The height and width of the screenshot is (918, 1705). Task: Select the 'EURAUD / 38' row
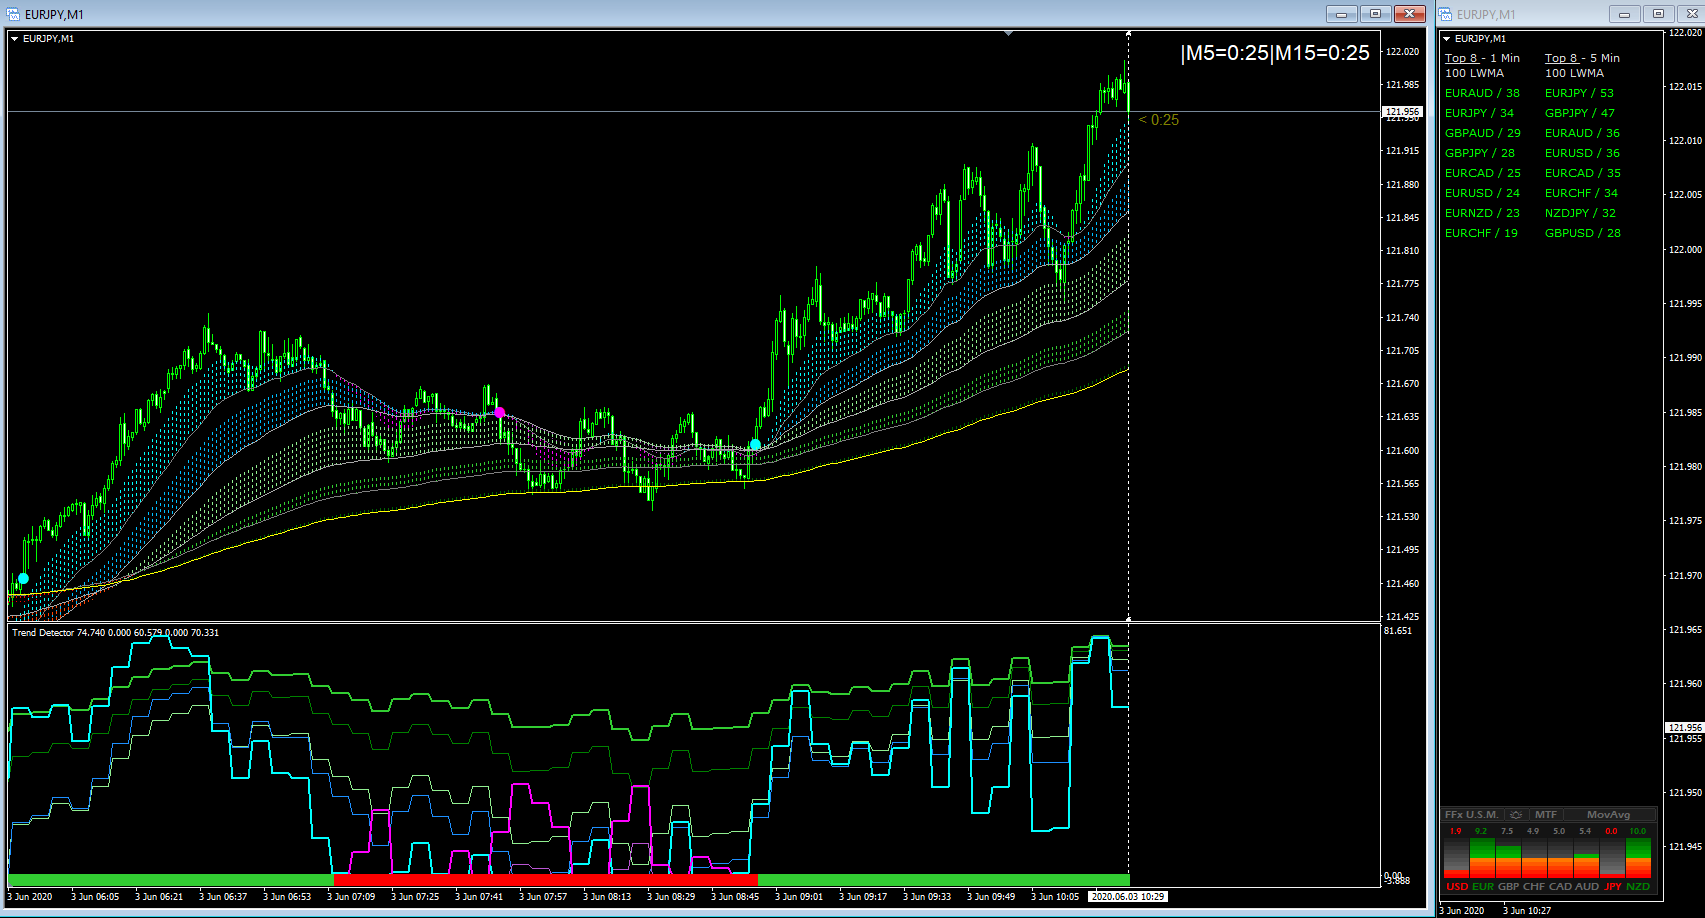tap(1482, 93)
